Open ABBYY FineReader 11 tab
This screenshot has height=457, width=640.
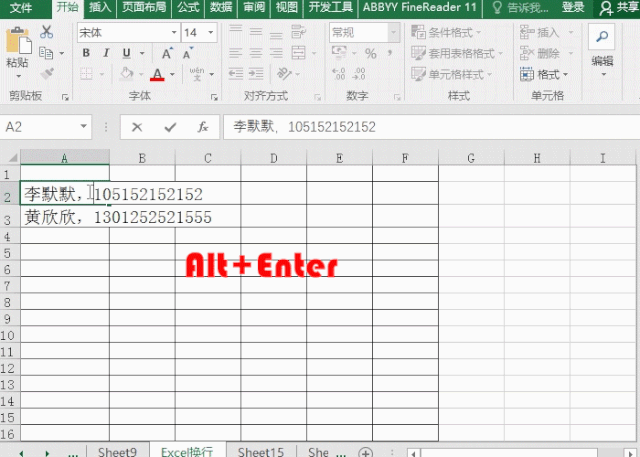click(420, 7)
